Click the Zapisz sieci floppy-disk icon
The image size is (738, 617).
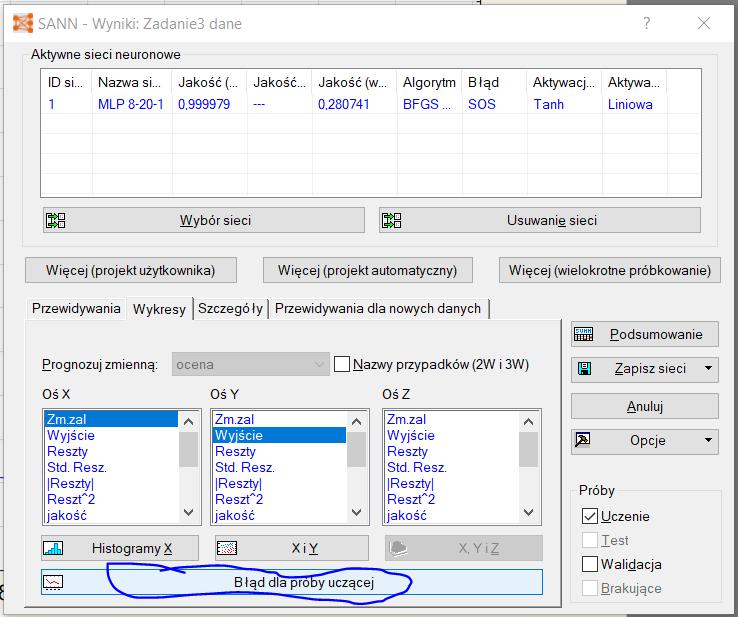[584, 369]
